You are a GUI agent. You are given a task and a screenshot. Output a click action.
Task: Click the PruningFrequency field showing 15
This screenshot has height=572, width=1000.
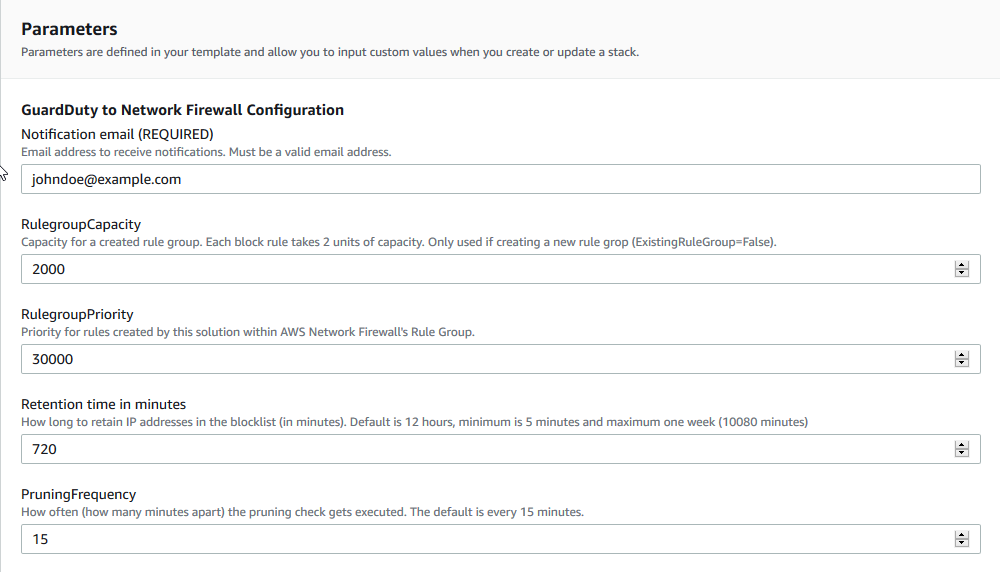pos(501,539)
